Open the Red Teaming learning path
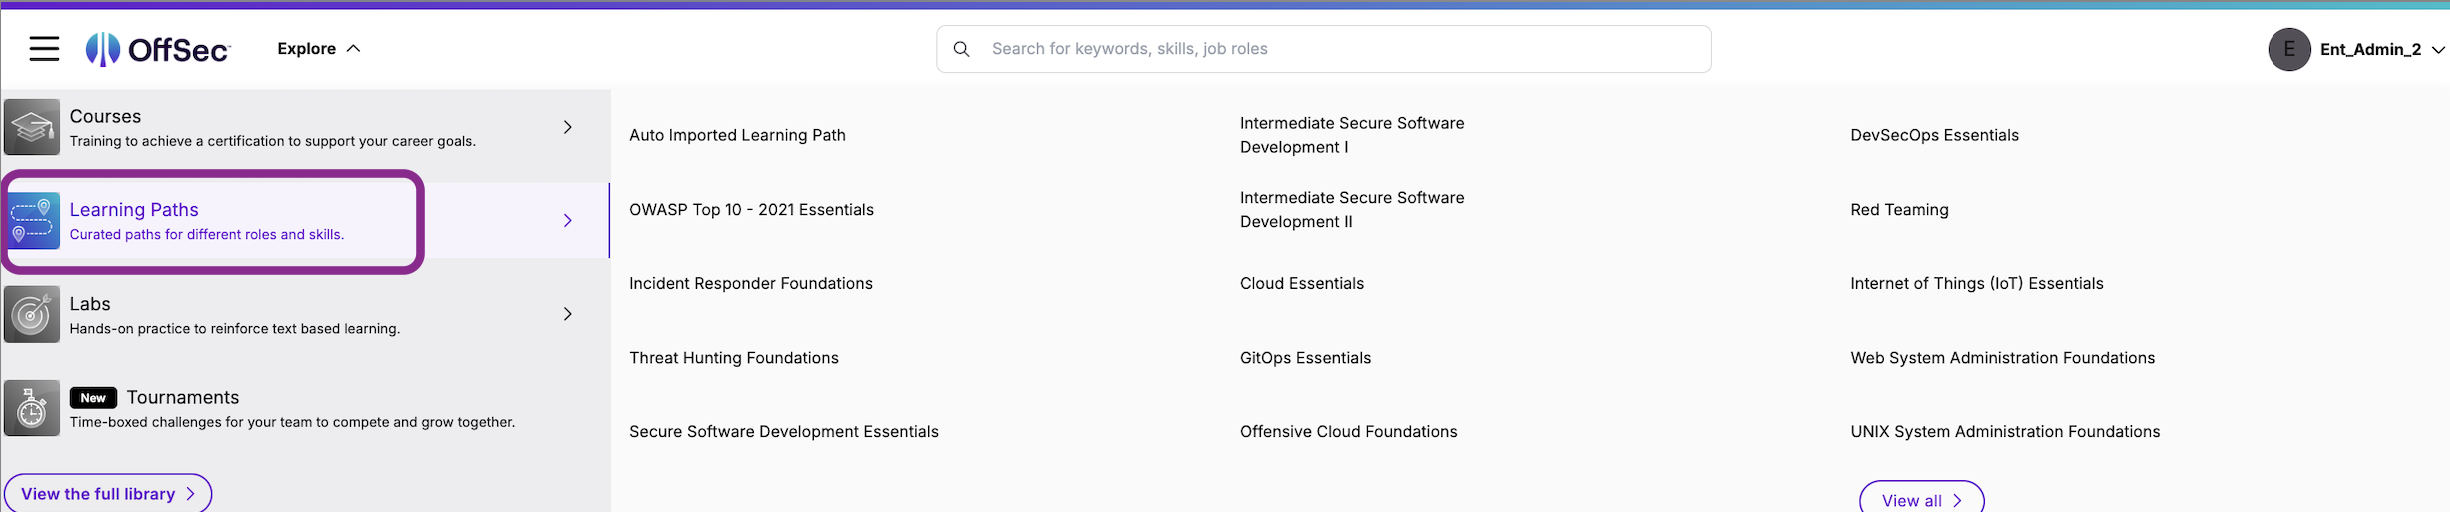This screenshot has width=2450, height=512. point(1899,210)
